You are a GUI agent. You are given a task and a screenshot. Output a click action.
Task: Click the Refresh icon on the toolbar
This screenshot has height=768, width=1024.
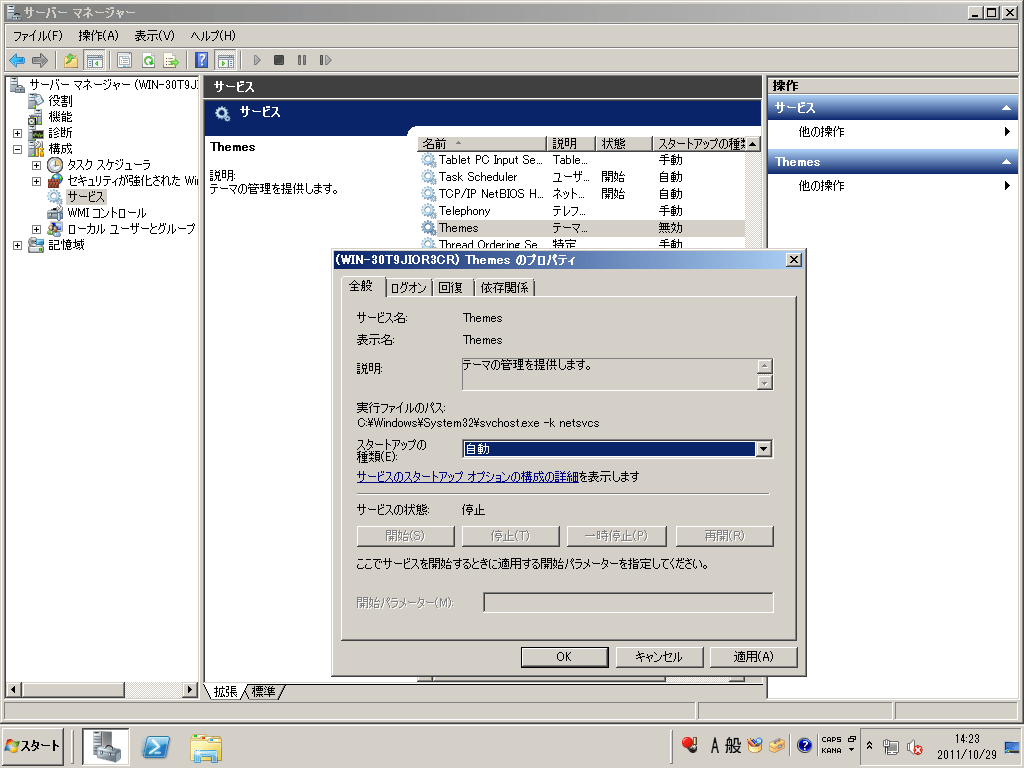tap(149, 60)
